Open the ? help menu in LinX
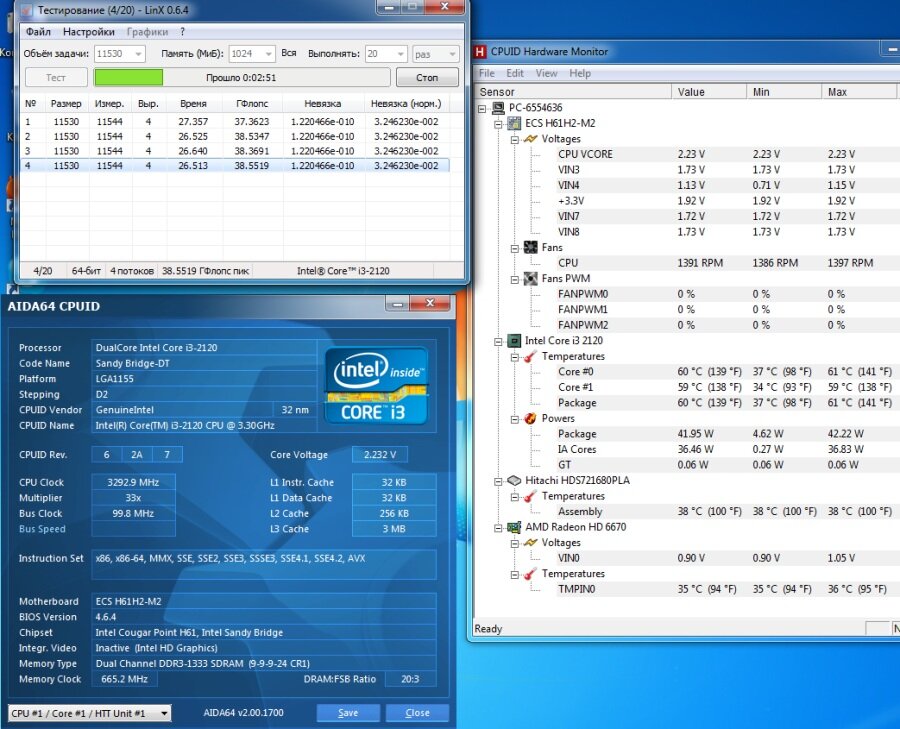The height and width of the screenshot is (729, 900). click(183, 32)
